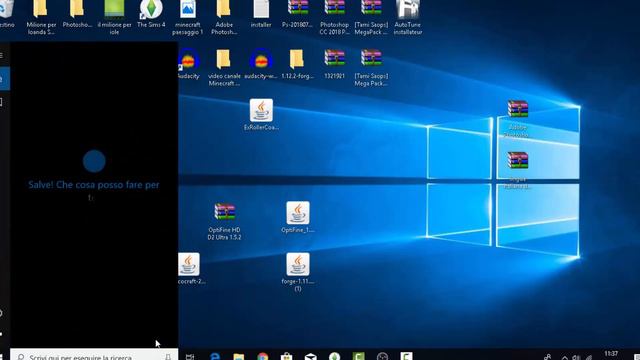The height and width of the screenshot is (360, 640).
Task: Select the 'Adobe Photosho...' archive on the right side
Action: 518,110
